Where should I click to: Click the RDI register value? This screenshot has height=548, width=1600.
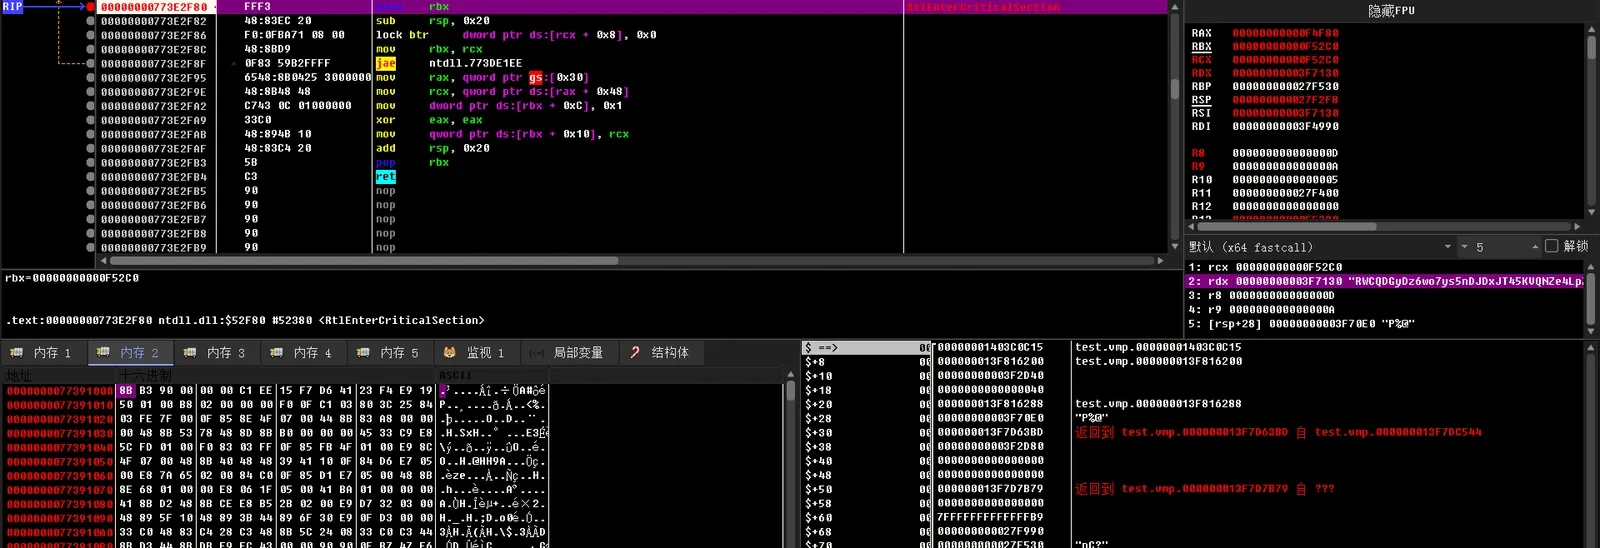coord(1285,126)
